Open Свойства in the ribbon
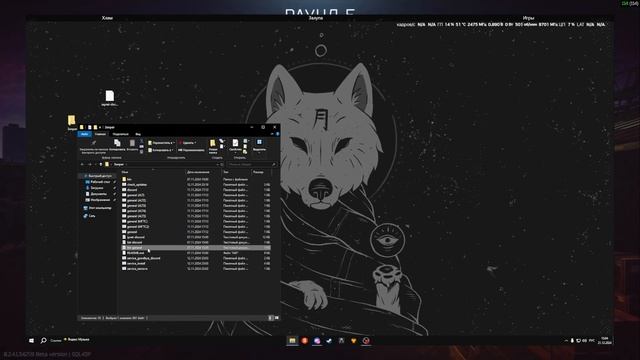Viewport: 640px width, 360px height. 235,145
